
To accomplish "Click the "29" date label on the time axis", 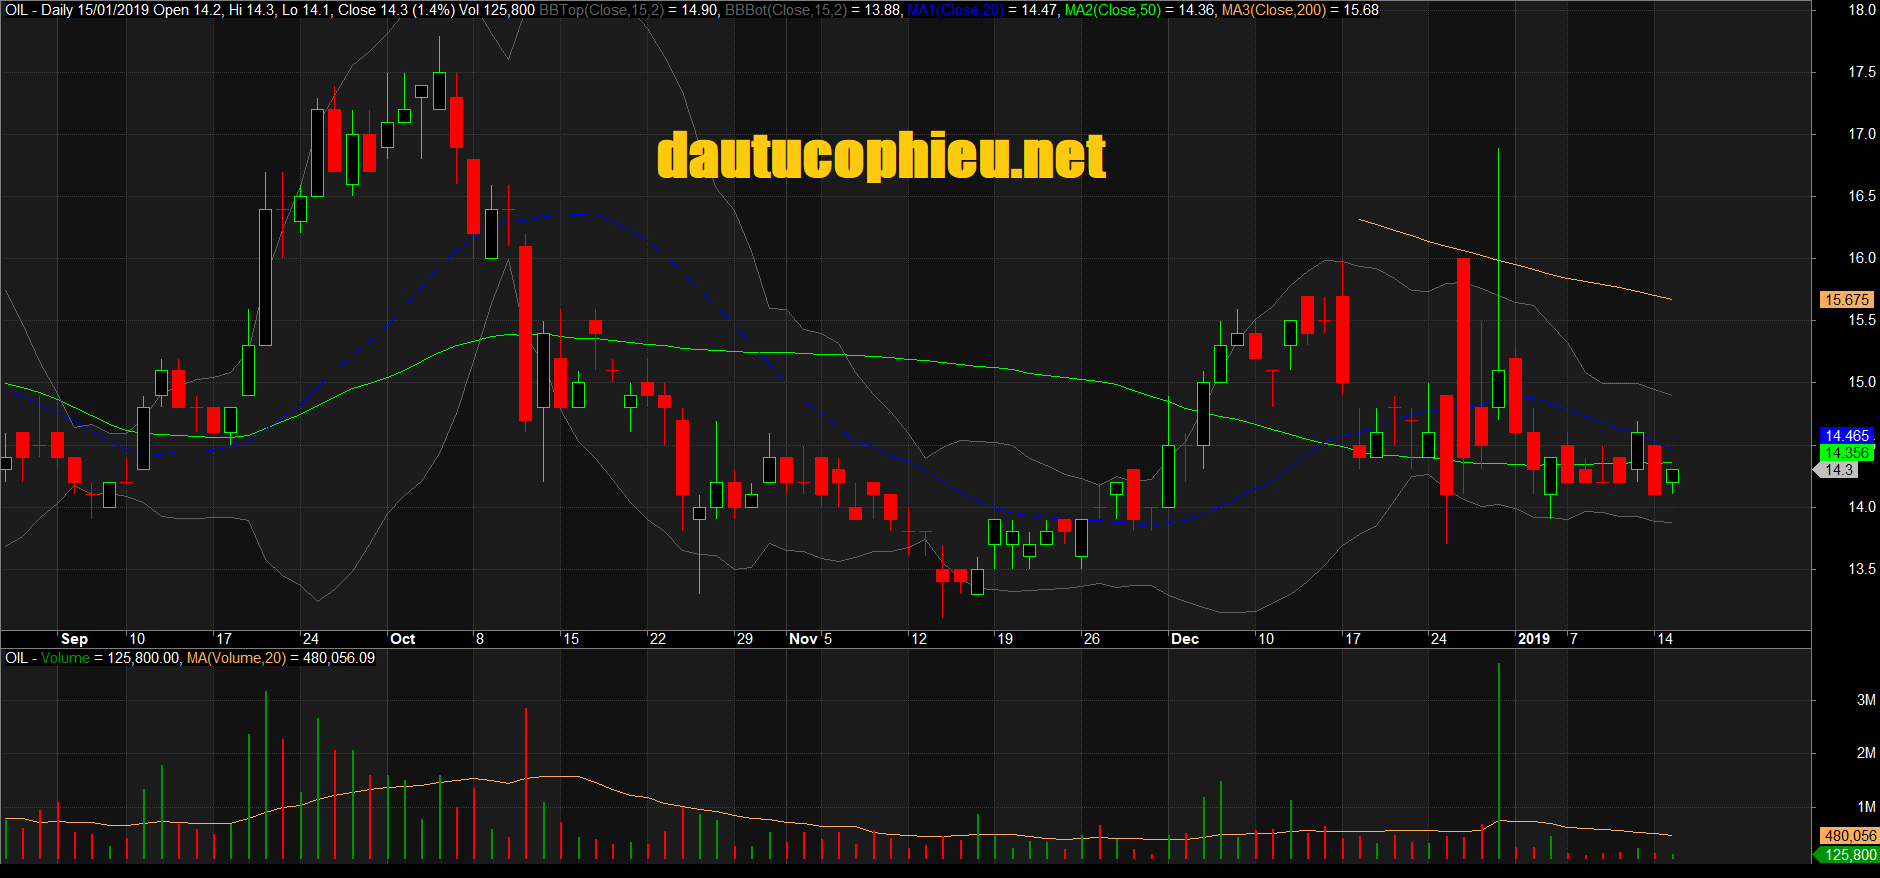I will click(745, 639).
